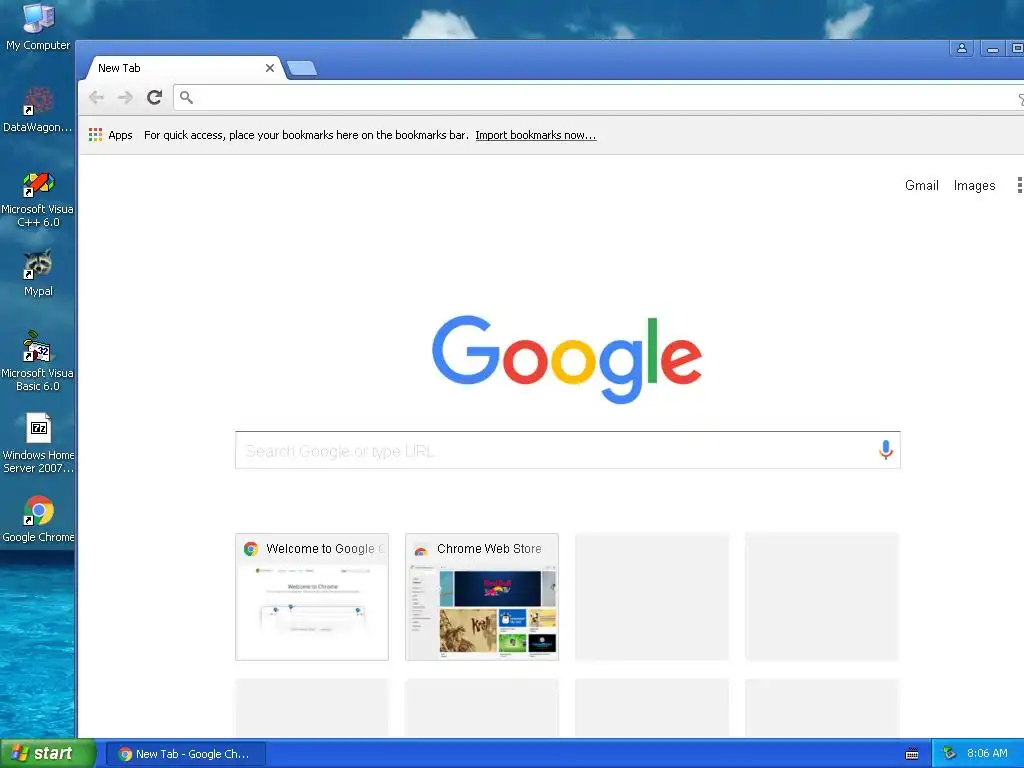The image size is (1024, 768).
Task: Select Windows Home Server 2007 archive file
Action: click(x=38, y=444)
